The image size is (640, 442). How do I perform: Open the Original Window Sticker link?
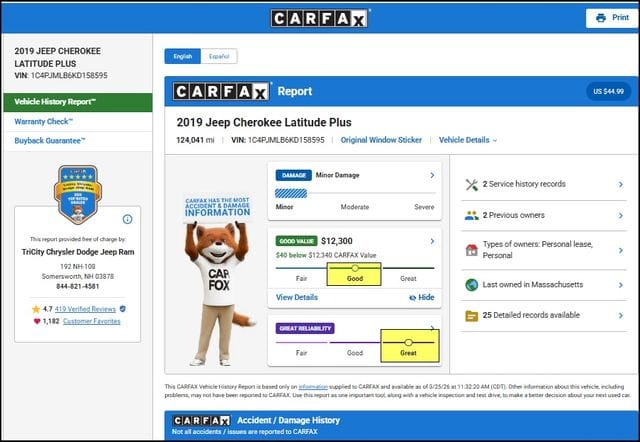click(383, 140)
